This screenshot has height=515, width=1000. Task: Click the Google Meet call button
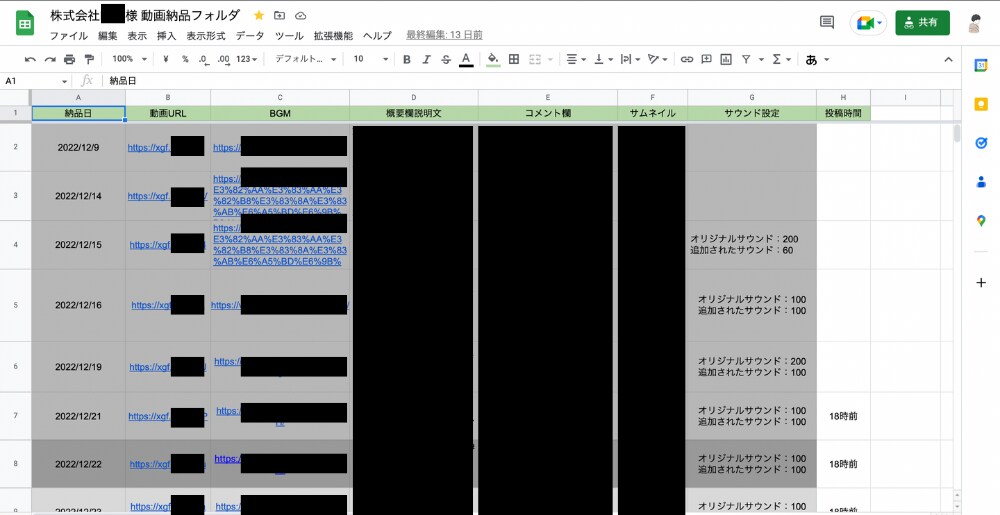[869, 23]
